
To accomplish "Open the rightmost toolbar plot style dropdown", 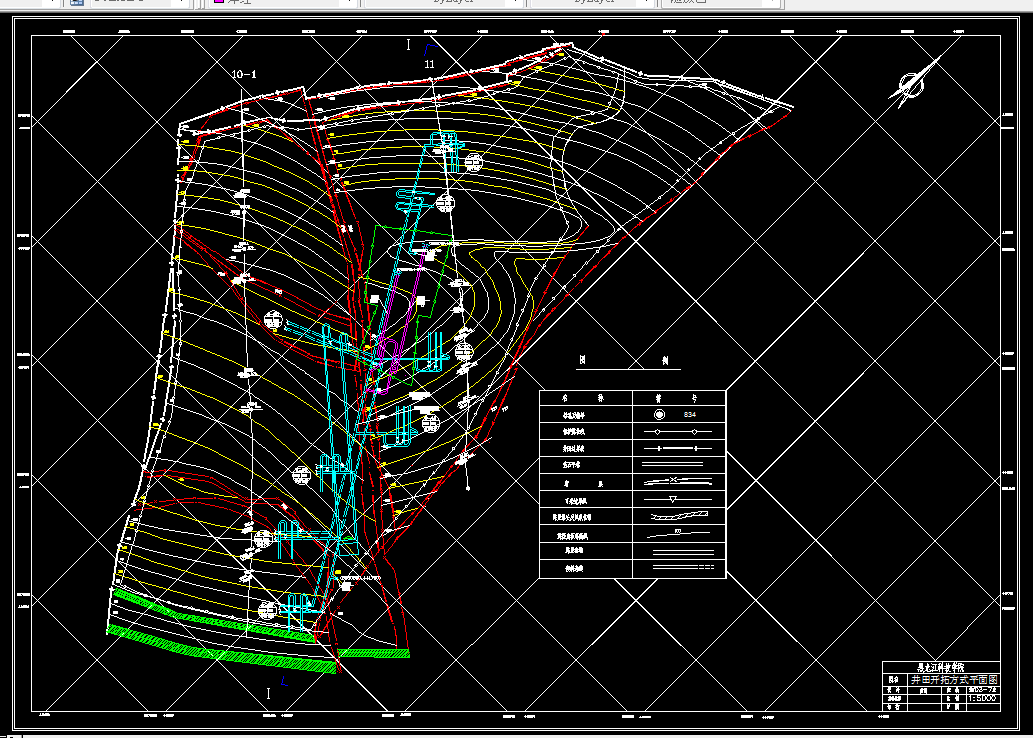I will point(769,3).
